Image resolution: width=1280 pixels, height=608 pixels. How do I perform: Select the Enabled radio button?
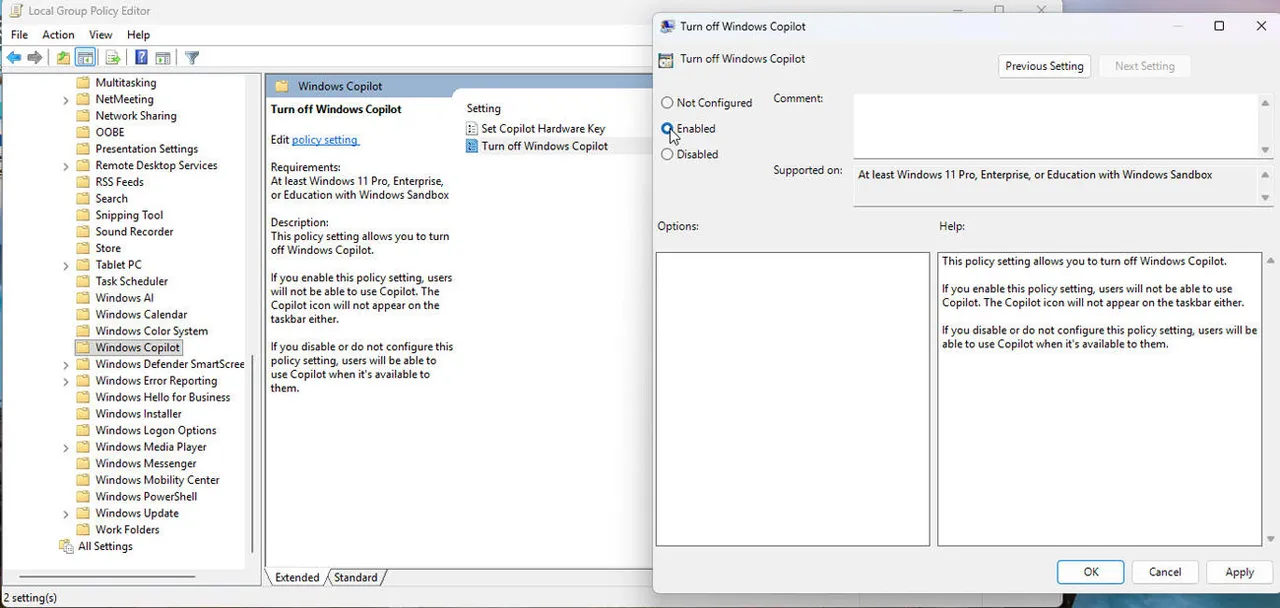[x=667, y=128]
